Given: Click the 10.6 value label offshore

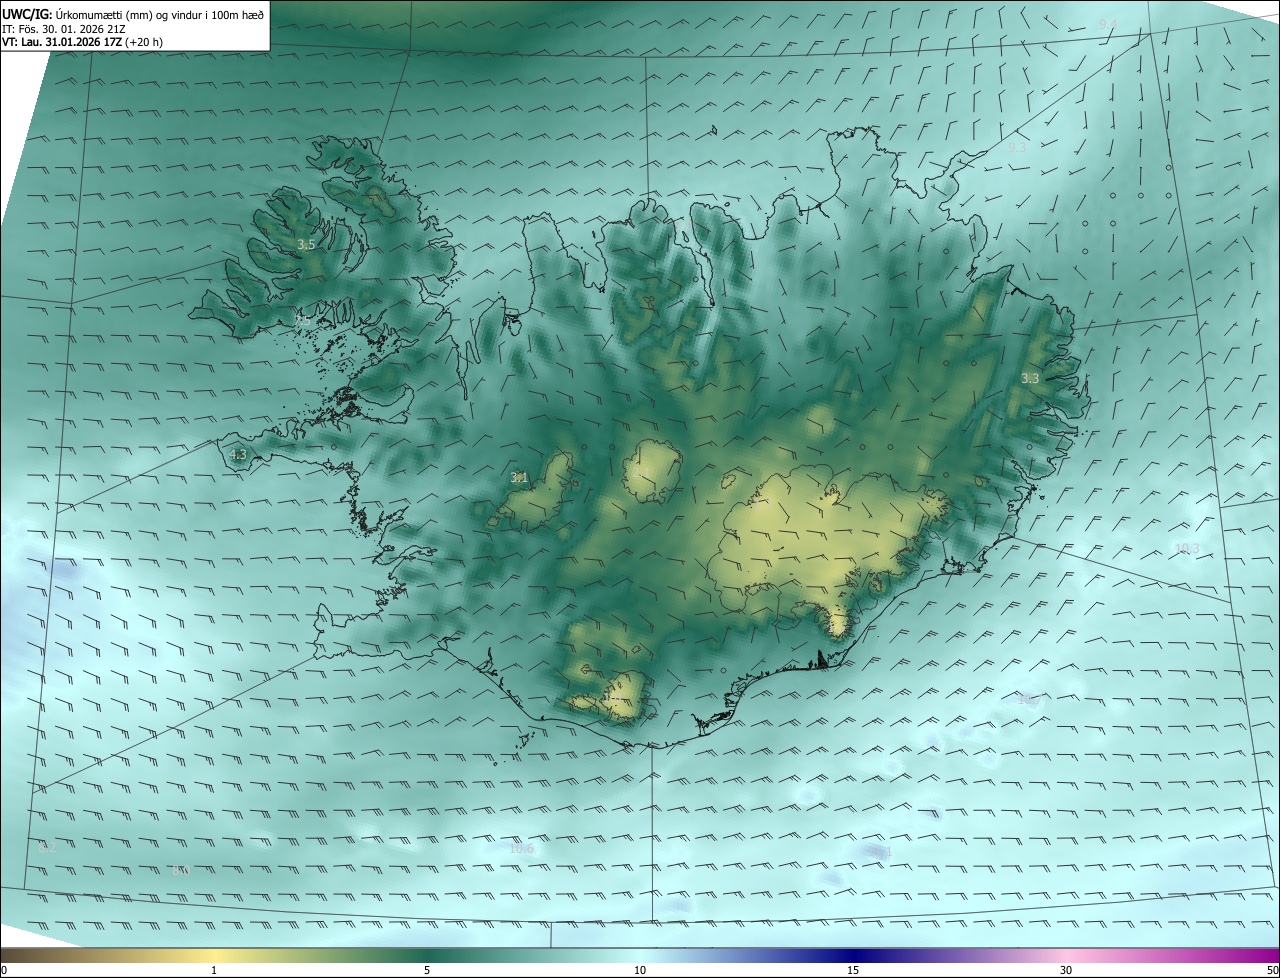Looking at the screenshot, I should pos(522,850).
